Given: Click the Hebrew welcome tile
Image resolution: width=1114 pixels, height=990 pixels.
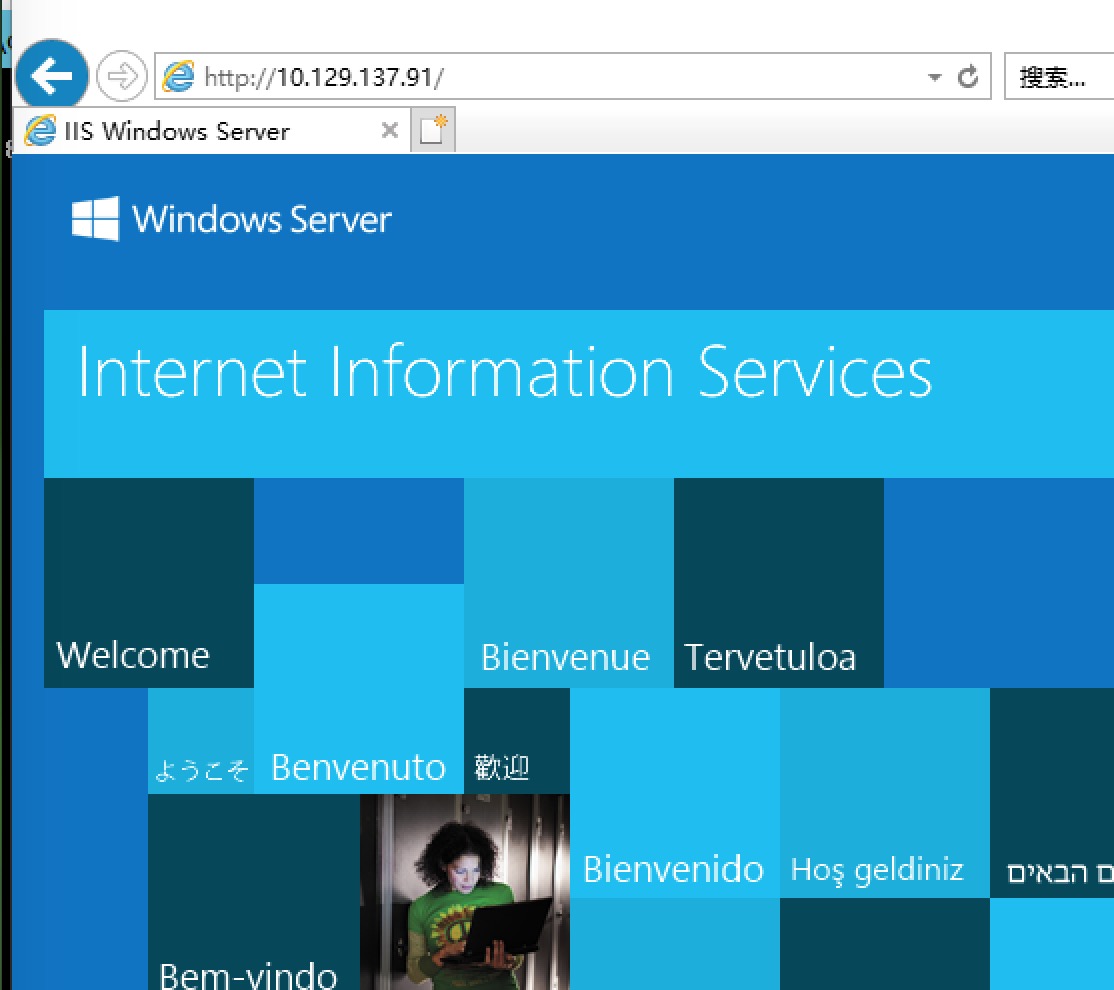Looking at the screenshot, I should (x=1051, y=792).
